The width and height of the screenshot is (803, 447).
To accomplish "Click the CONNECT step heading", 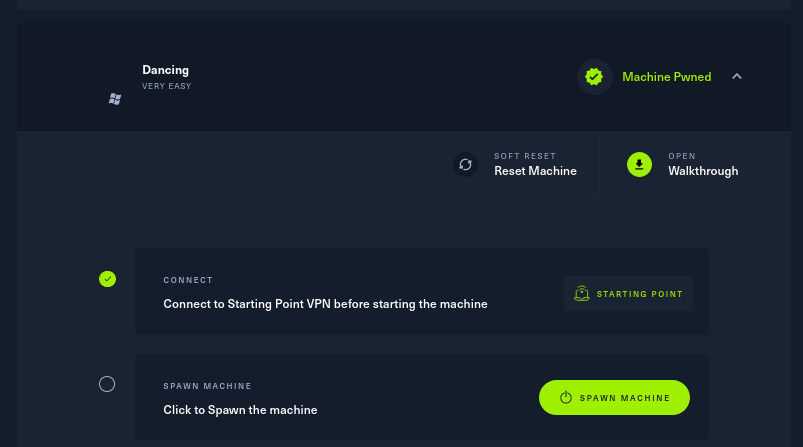I will tap(188, 280).
